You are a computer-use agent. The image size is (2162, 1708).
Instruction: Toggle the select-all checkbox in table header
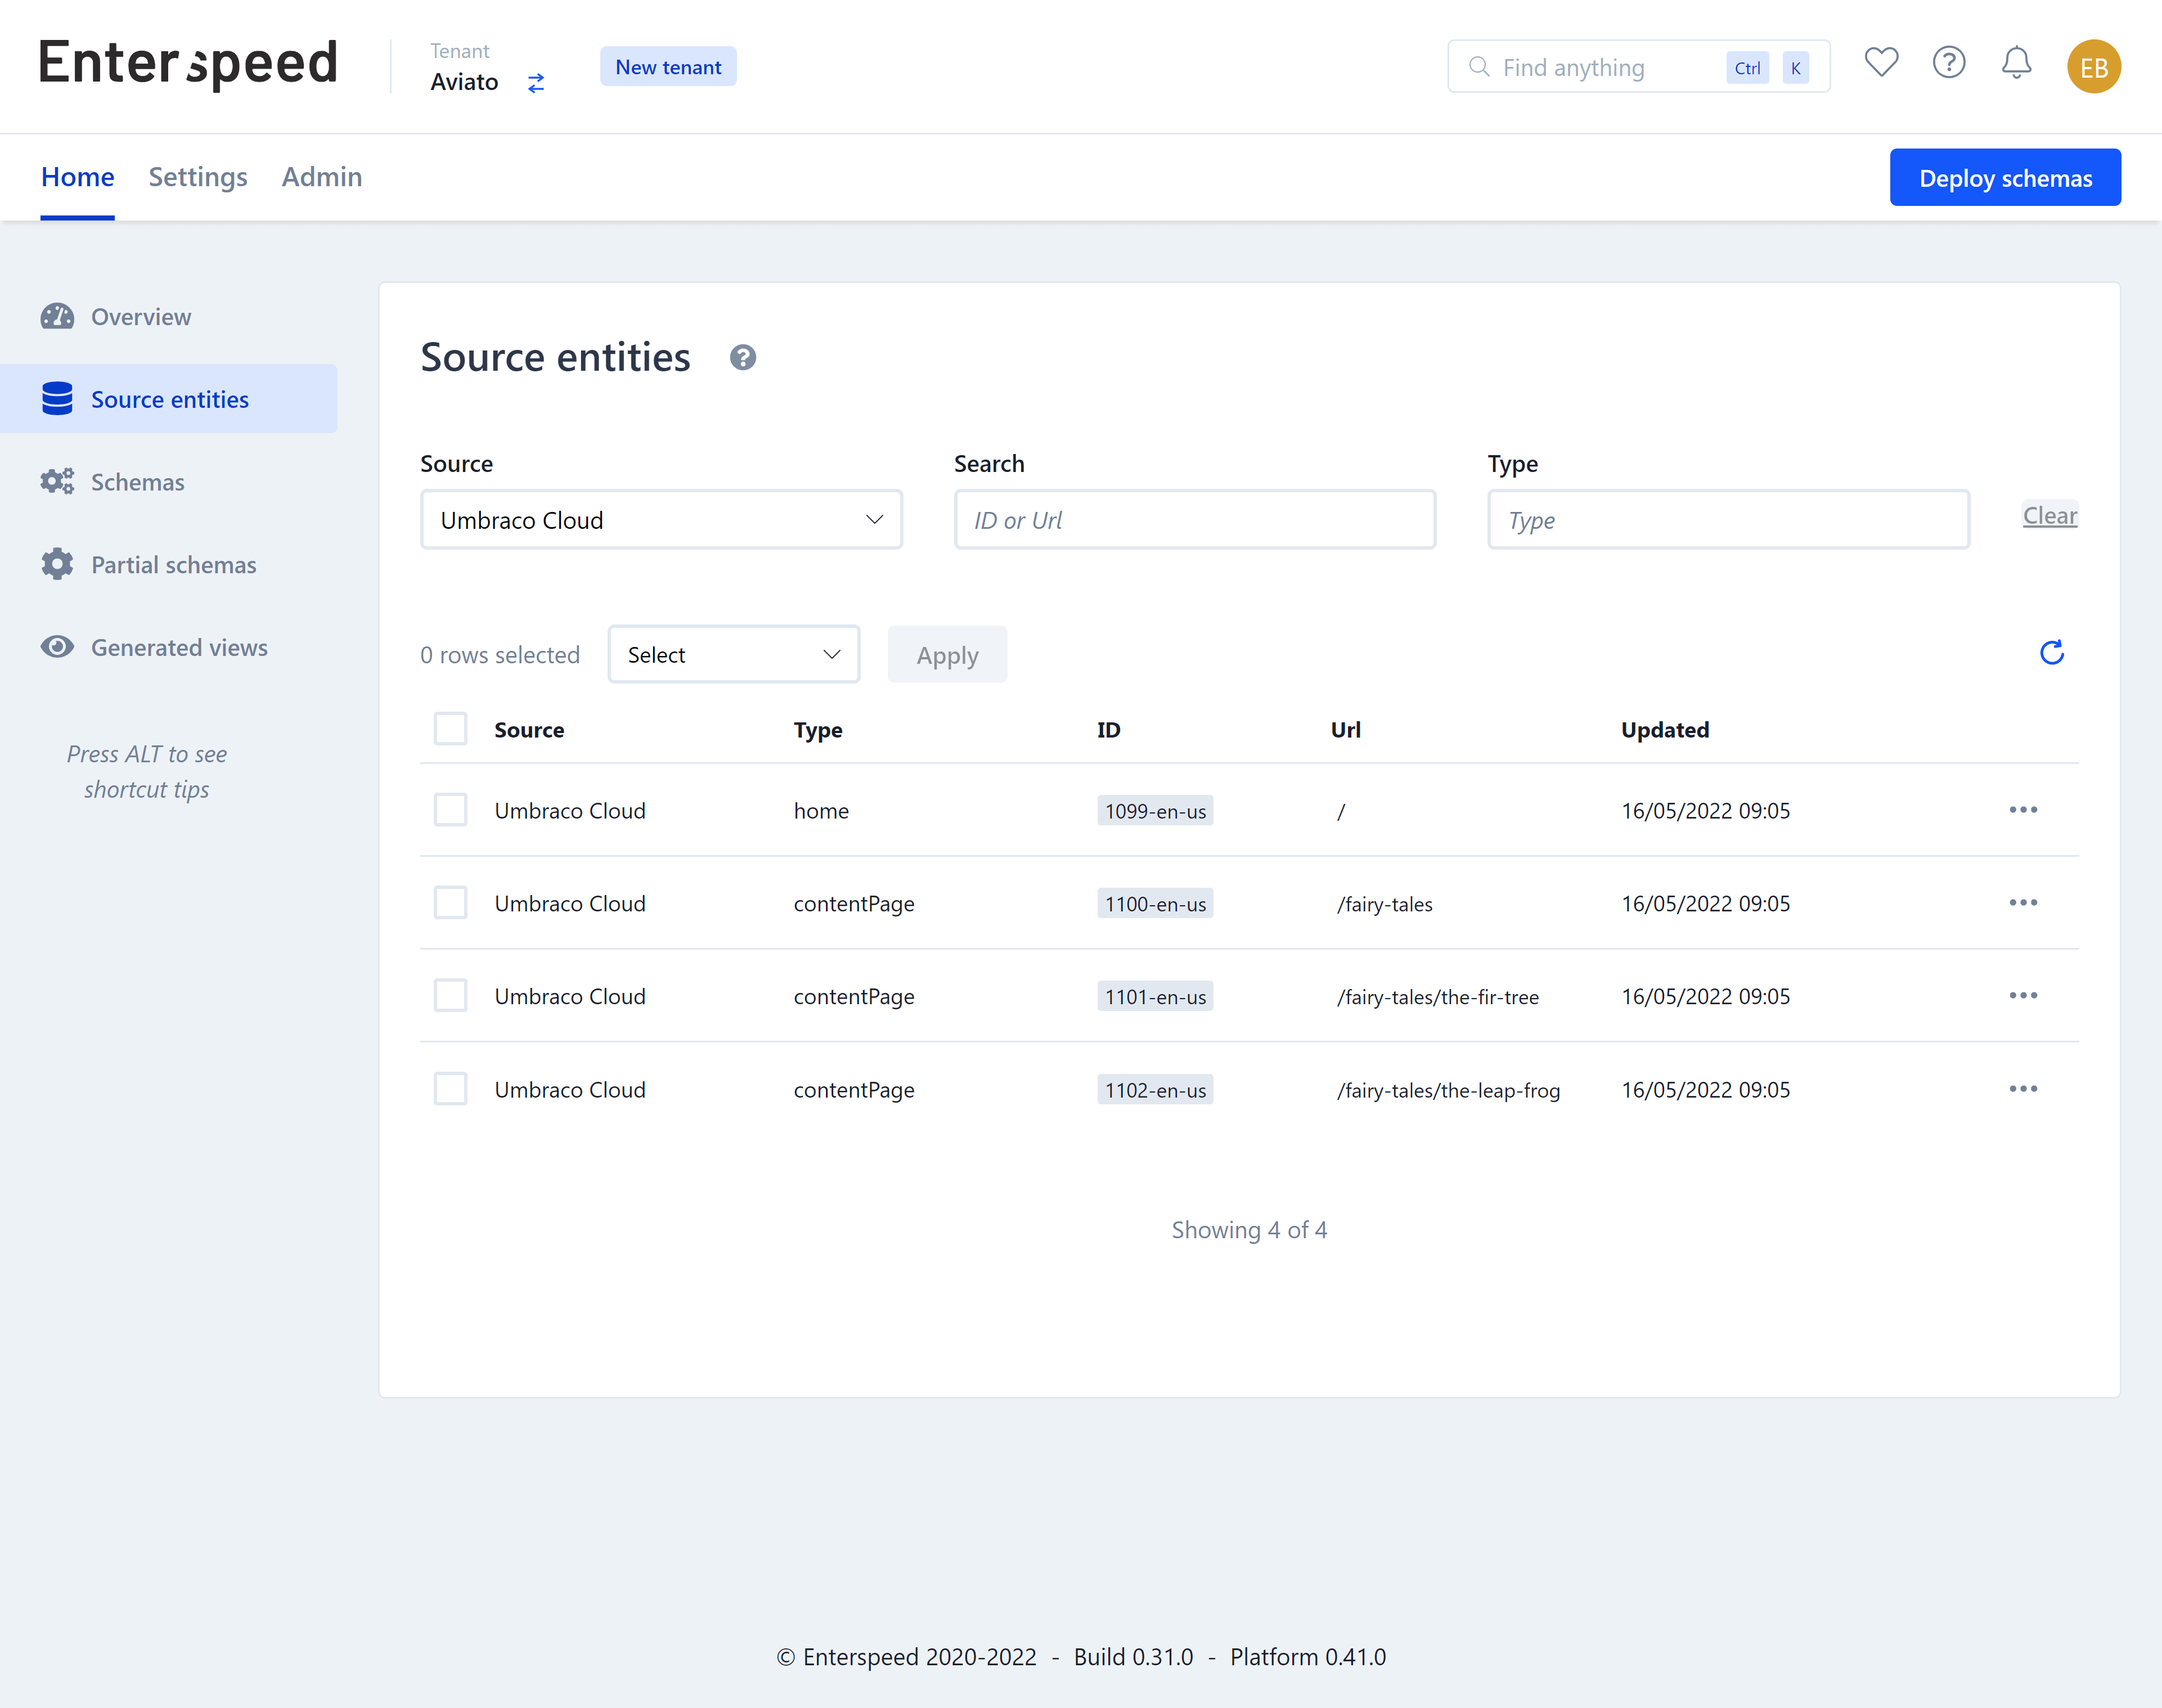pos(450,729)
